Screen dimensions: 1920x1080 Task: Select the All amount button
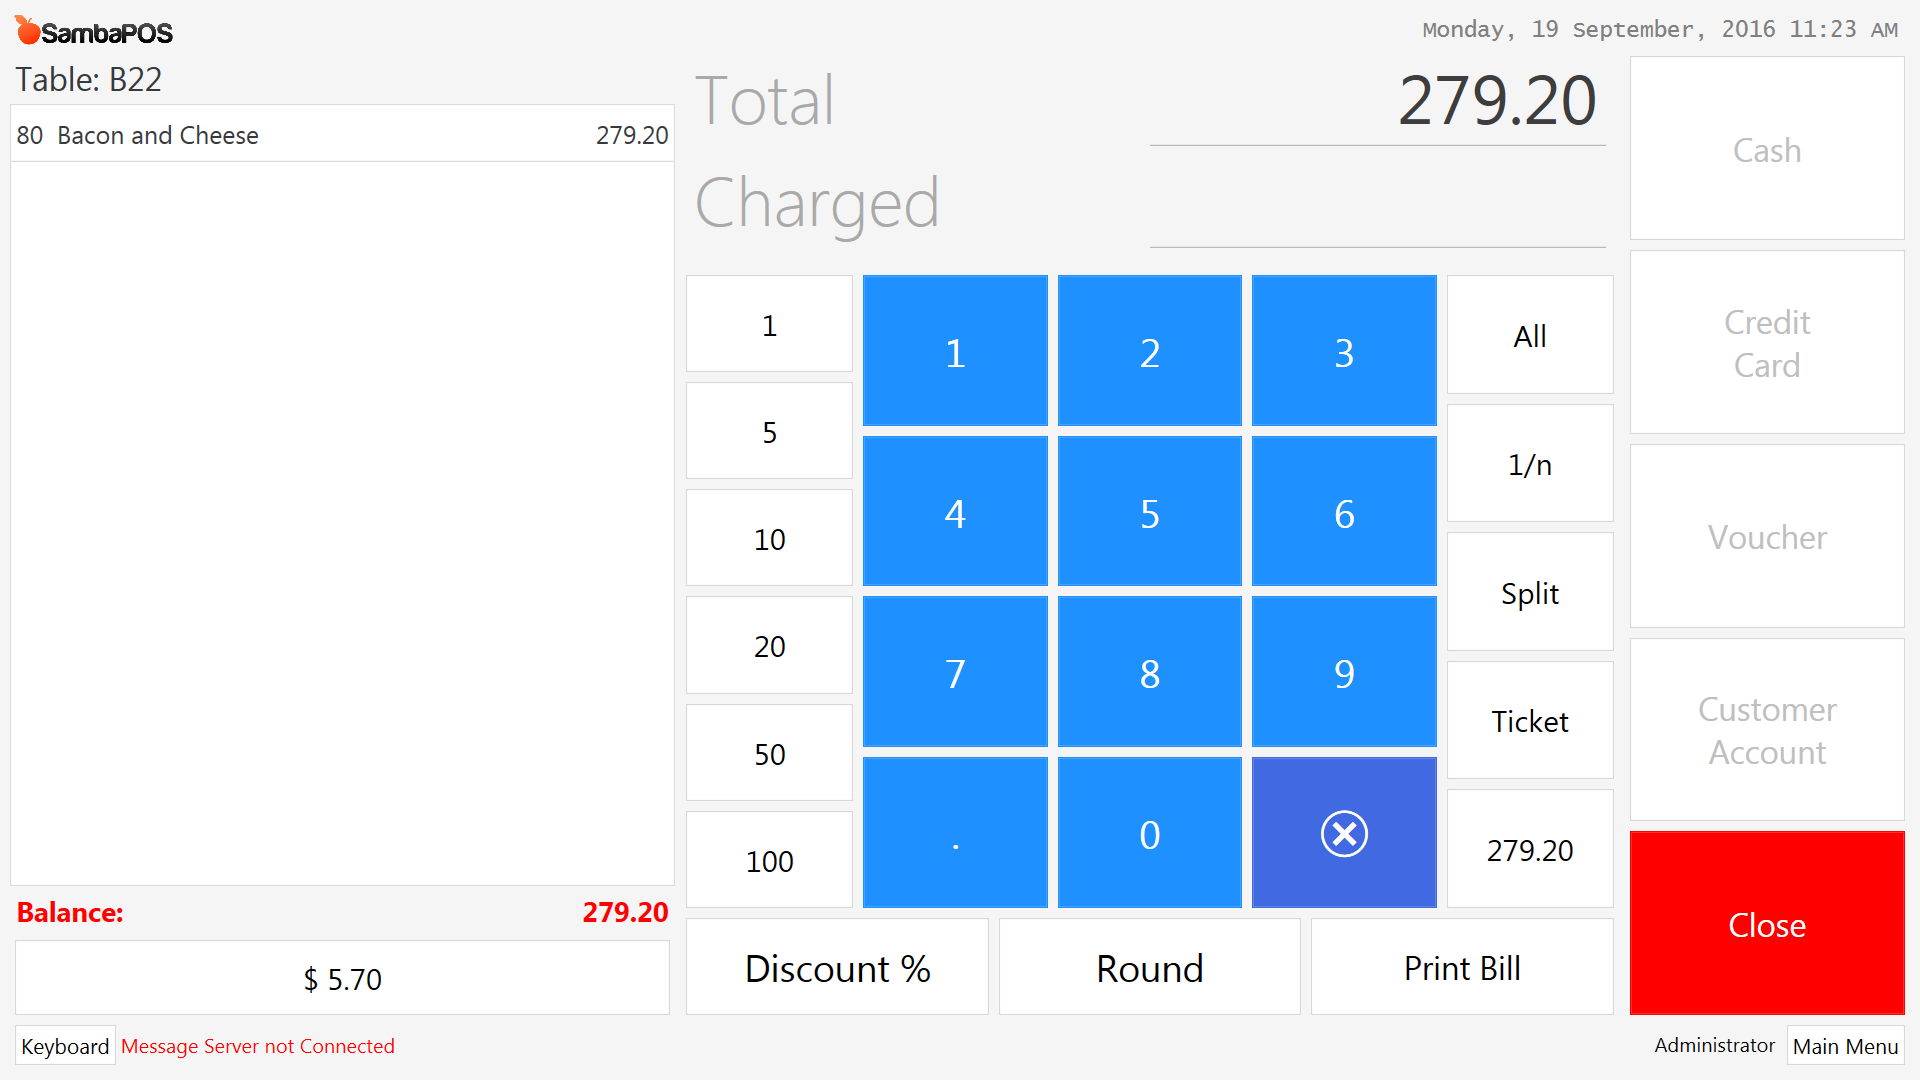(1530, 335)
